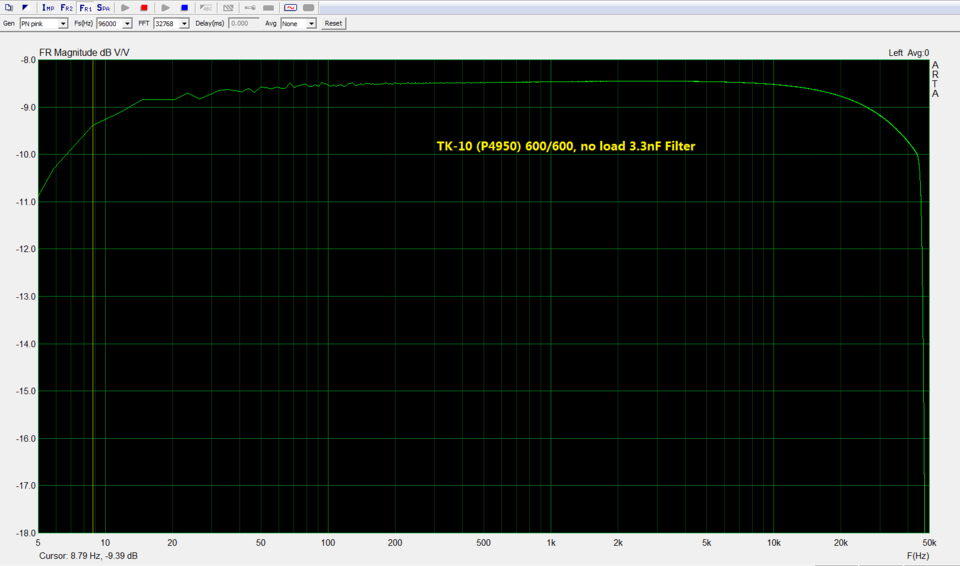Click the copy icon in toolbar
960x566 pixels.
coord(9,7)
